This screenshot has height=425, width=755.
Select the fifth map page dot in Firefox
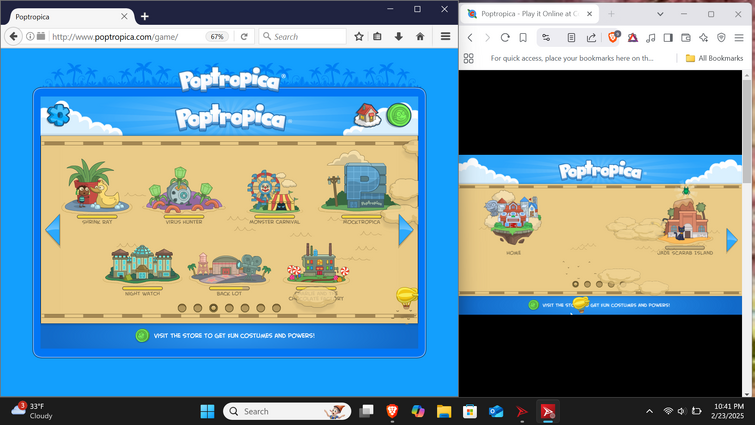point(245,308)
